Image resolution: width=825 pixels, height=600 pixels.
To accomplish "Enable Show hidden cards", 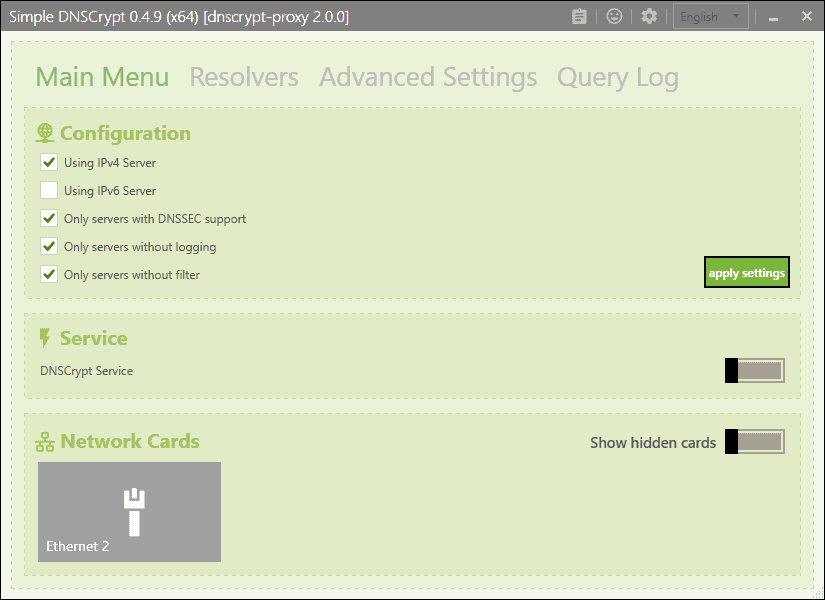I will click(x=754, y=441).
